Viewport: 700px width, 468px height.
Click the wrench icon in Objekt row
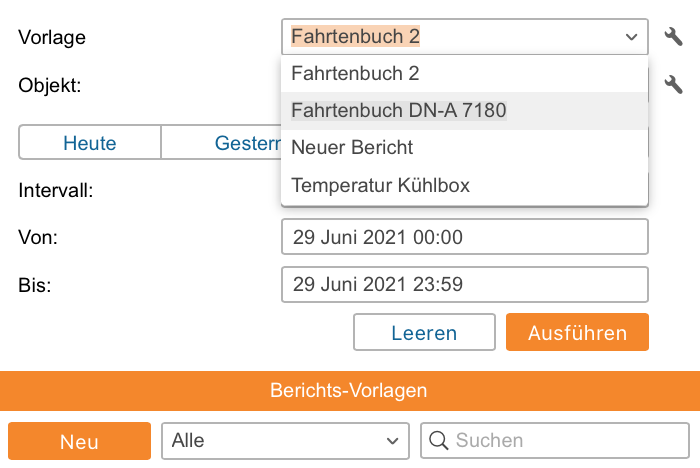(x=673, y=85)
